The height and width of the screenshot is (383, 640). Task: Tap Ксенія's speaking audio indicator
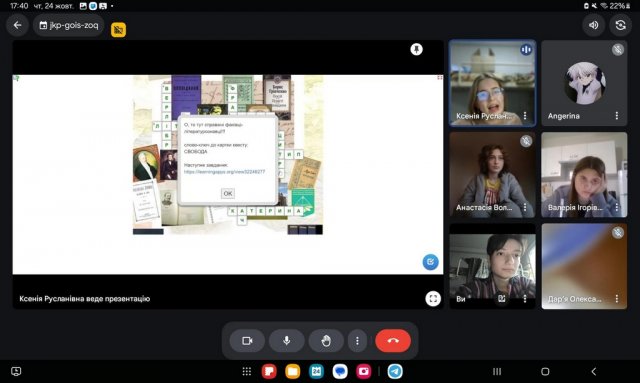[526, 50]
